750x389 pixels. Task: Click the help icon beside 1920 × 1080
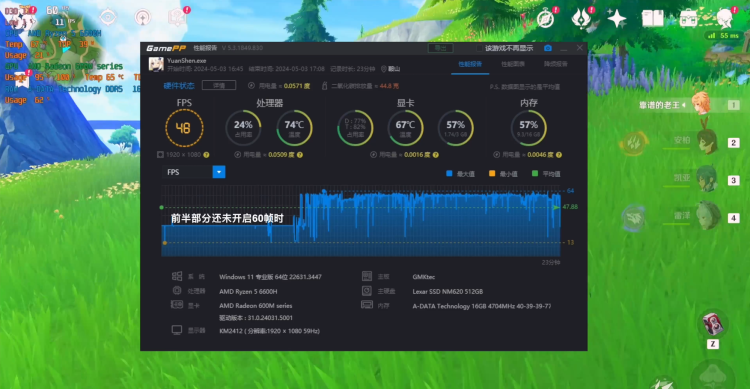(206, 155)
